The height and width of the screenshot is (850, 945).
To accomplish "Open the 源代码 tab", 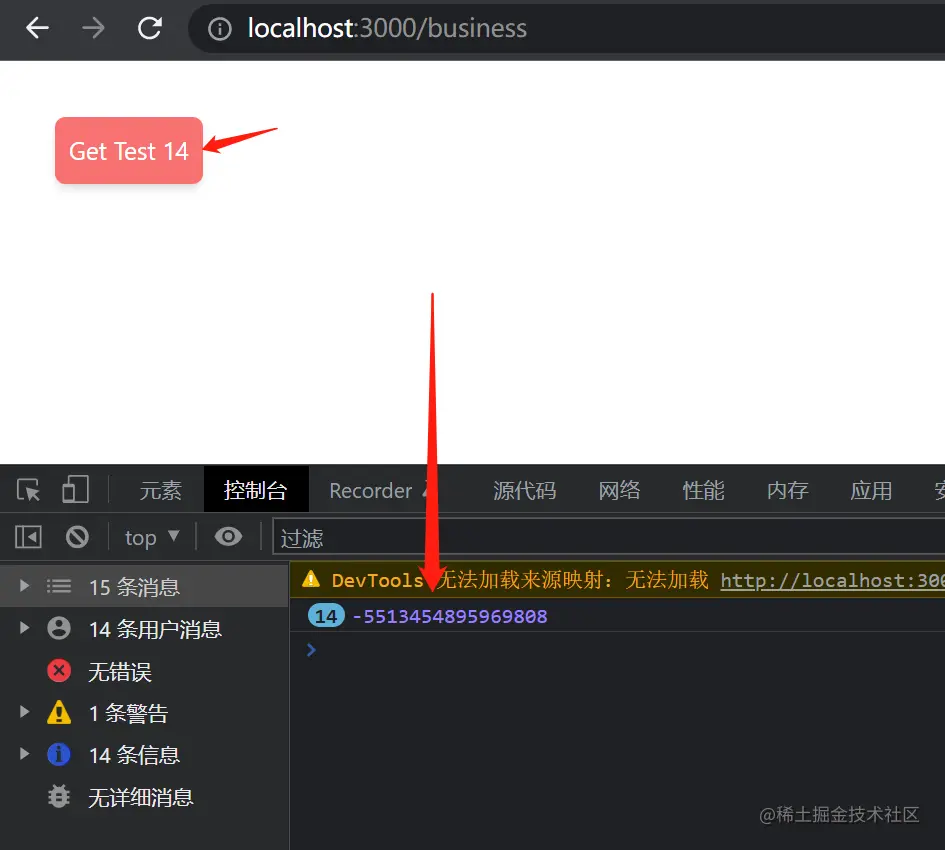I will click(524, 490).
